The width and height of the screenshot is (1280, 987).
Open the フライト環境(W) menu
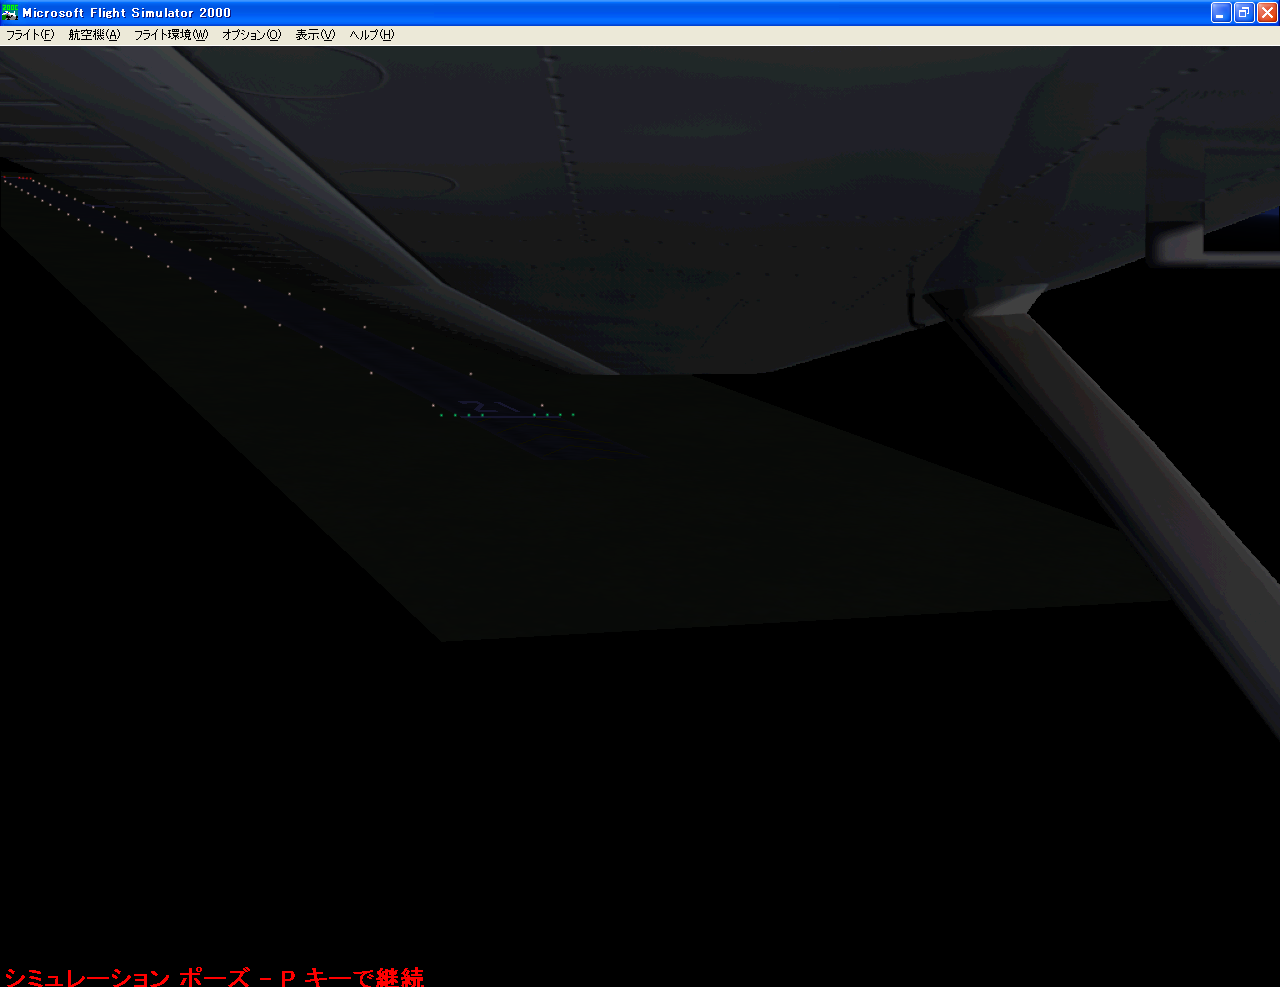(171, 35)
